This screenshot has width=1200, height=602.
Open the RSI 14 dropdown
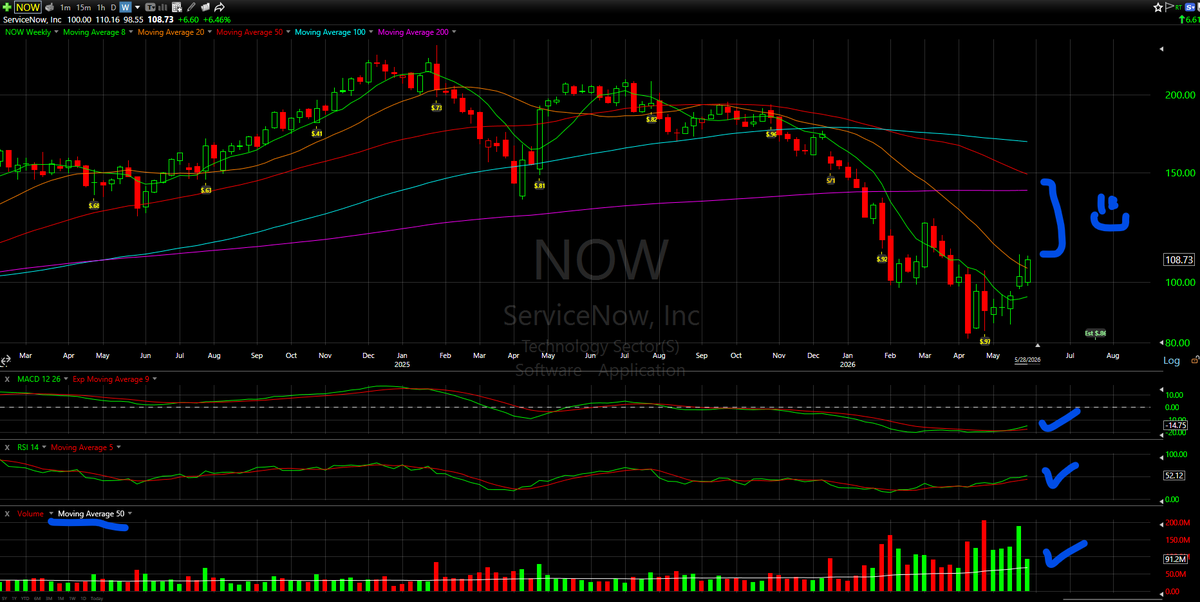tap(44, 447)
